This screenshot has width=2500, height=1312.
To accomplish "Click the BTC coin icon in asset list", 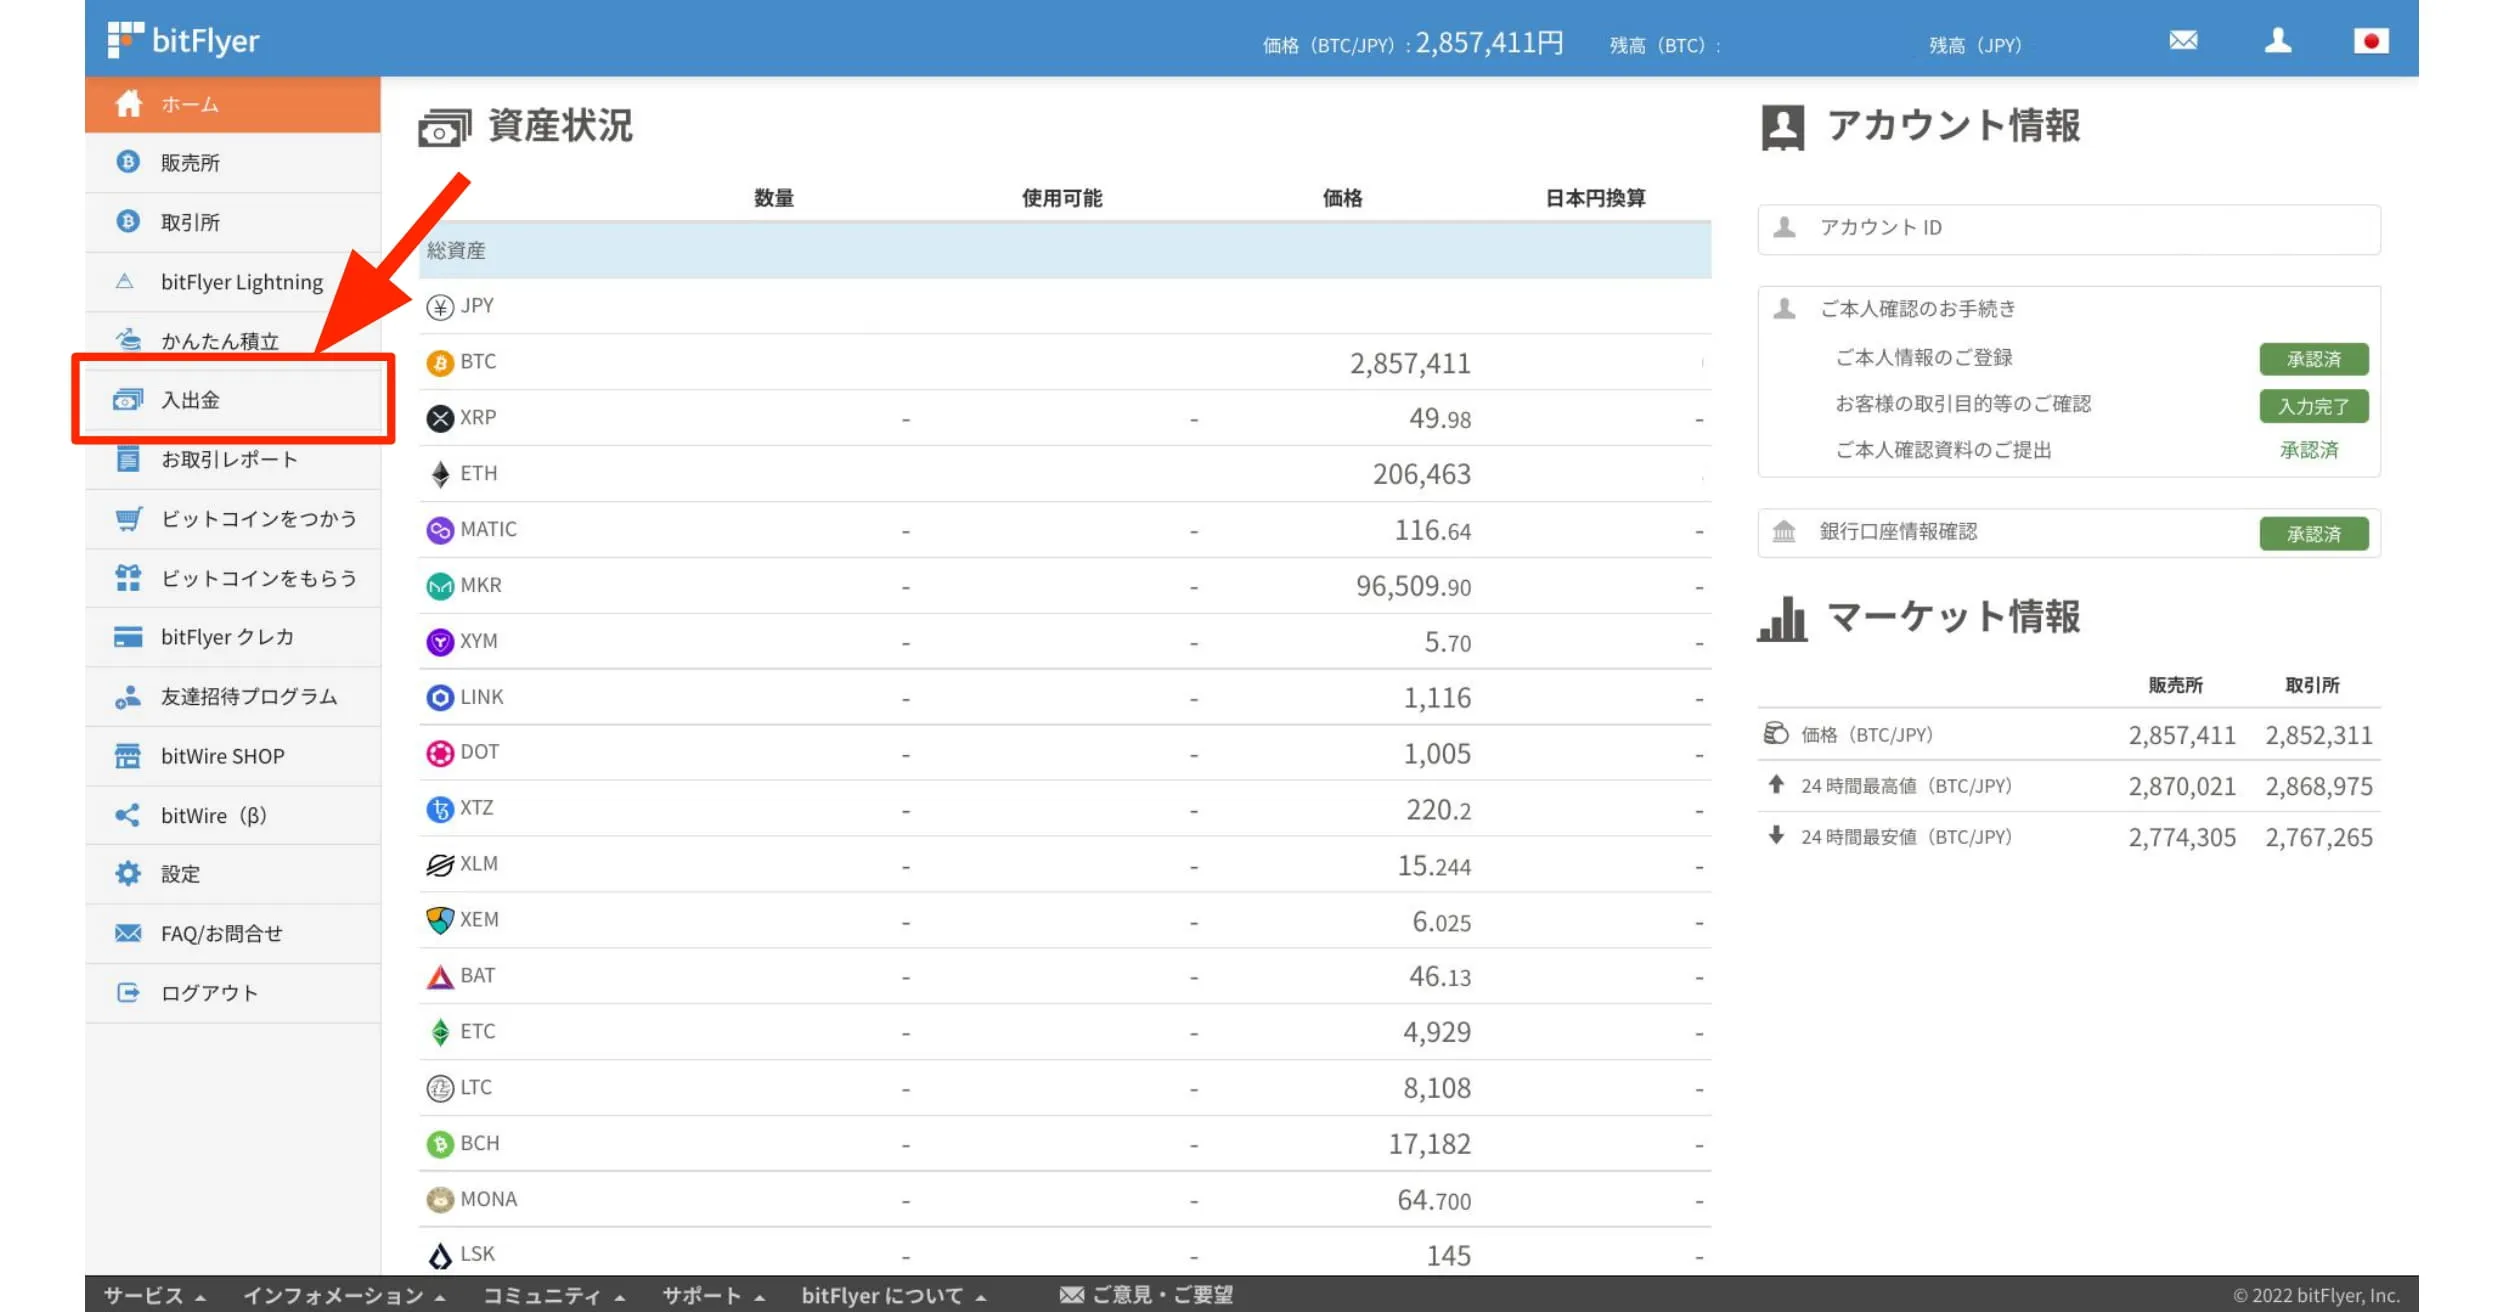I will 439,362.
